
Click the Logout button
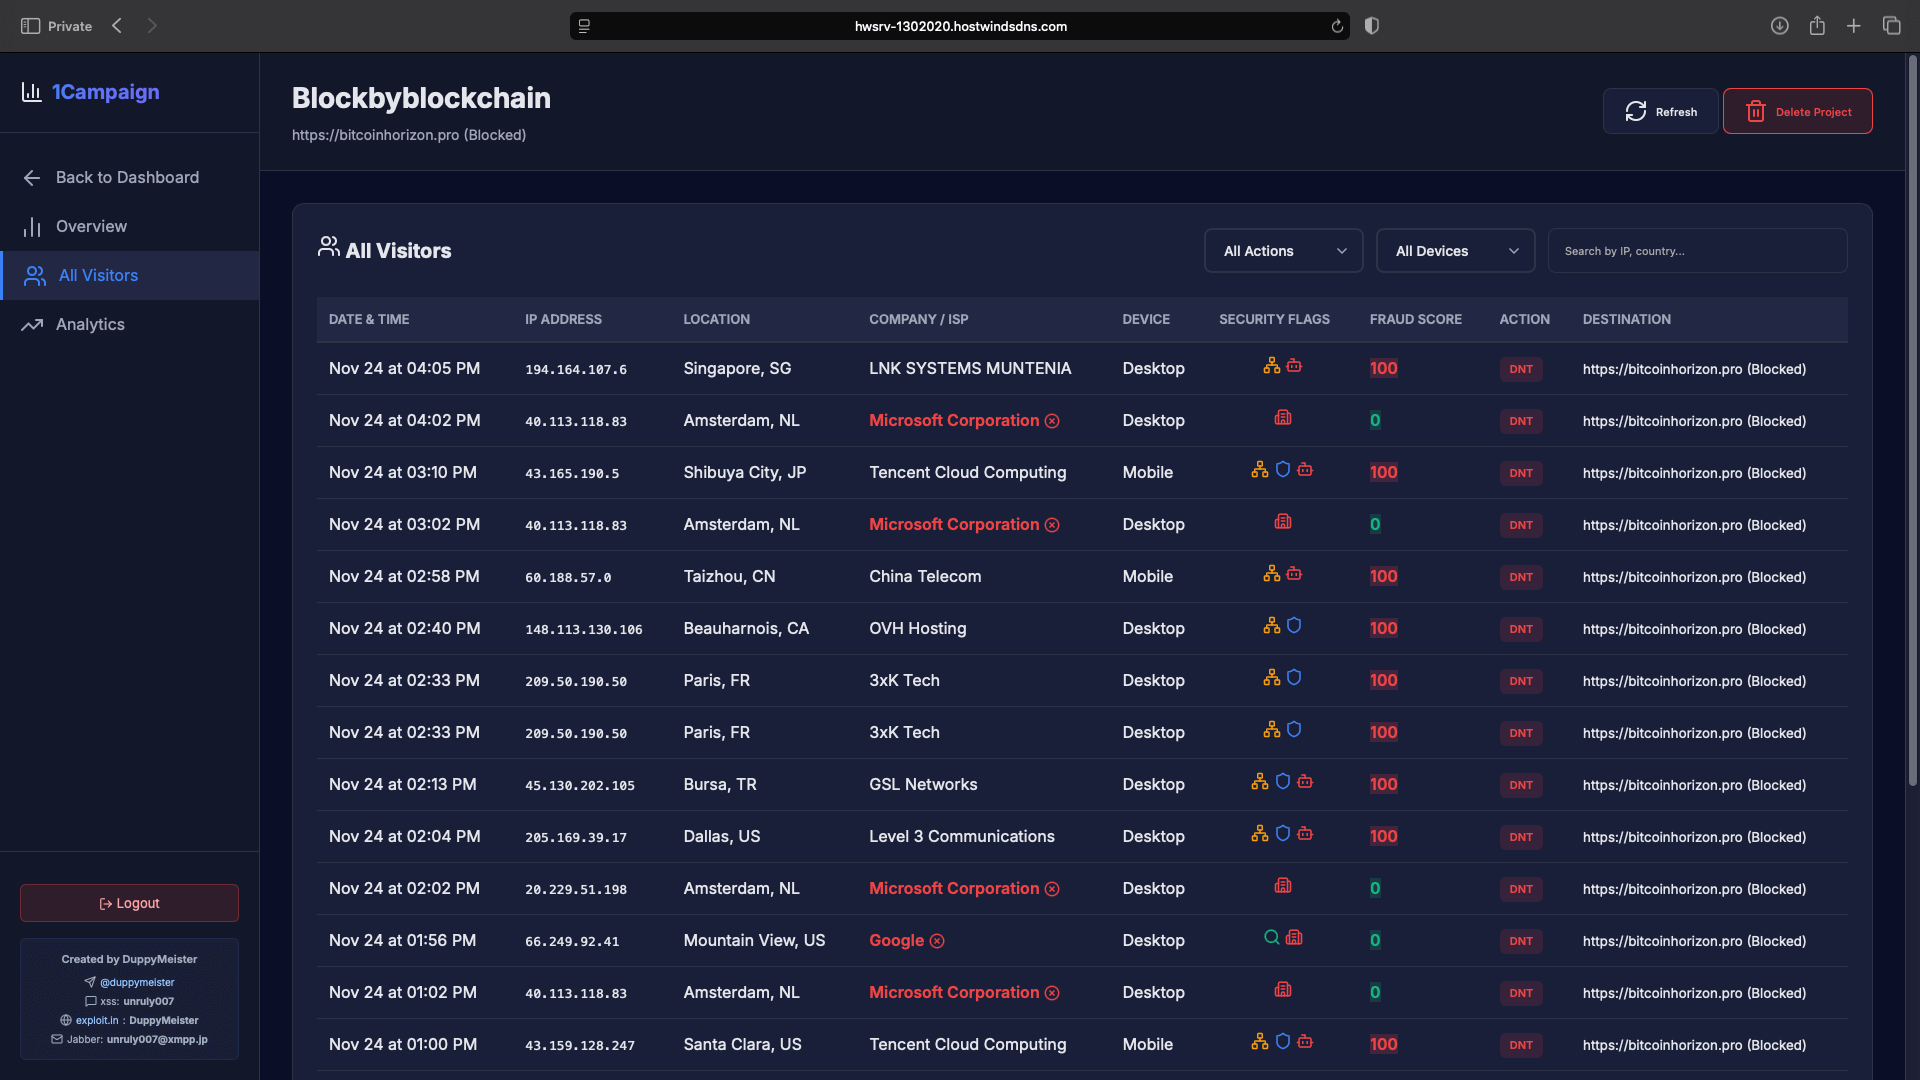pos(129,903)
